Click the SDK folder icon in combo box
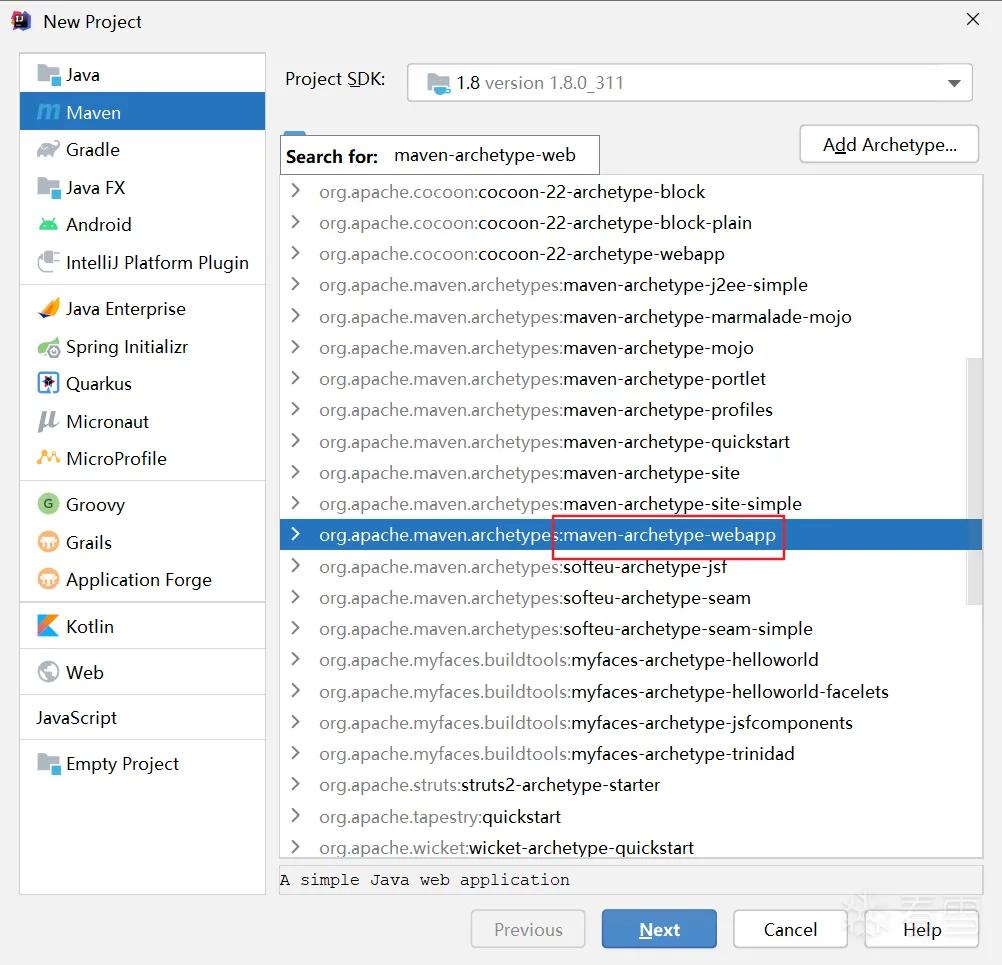1002x965 pixels. point(438,83)
